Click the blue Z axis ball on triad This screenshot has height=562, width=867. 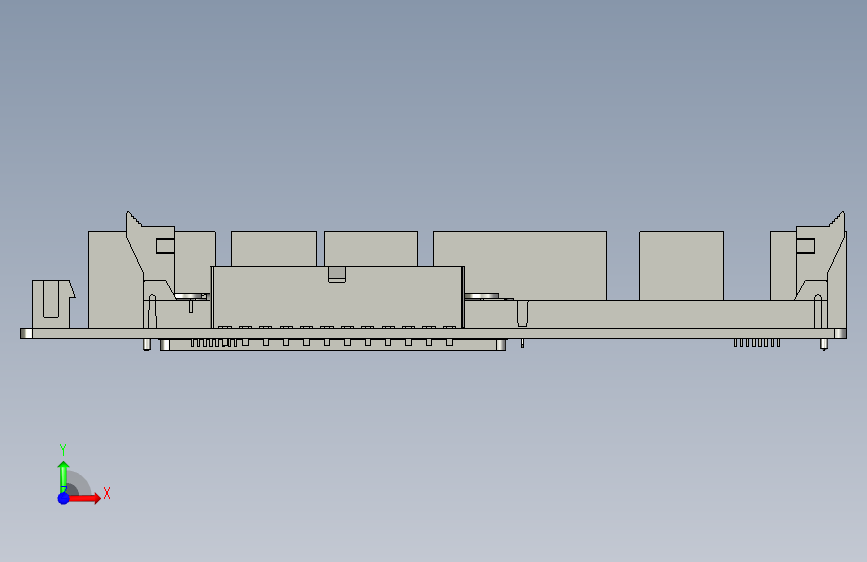[64, 498]
